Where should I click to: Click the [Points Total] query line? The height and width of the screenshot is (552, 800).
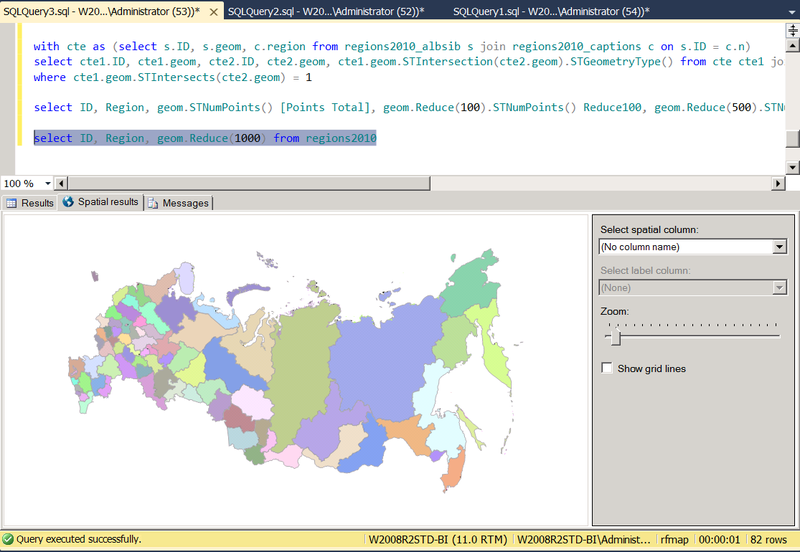point(409,108)
